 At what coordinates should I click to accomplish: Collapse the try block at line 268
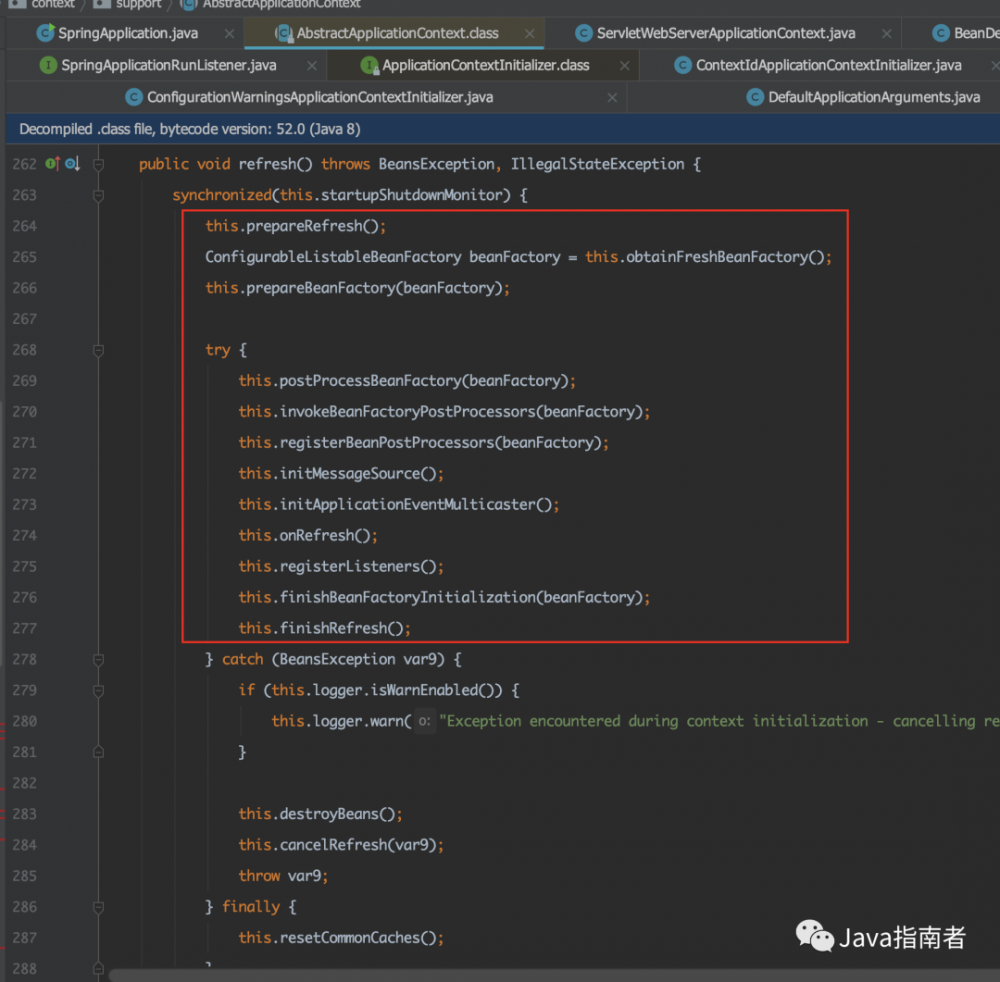tap(97, 350)
